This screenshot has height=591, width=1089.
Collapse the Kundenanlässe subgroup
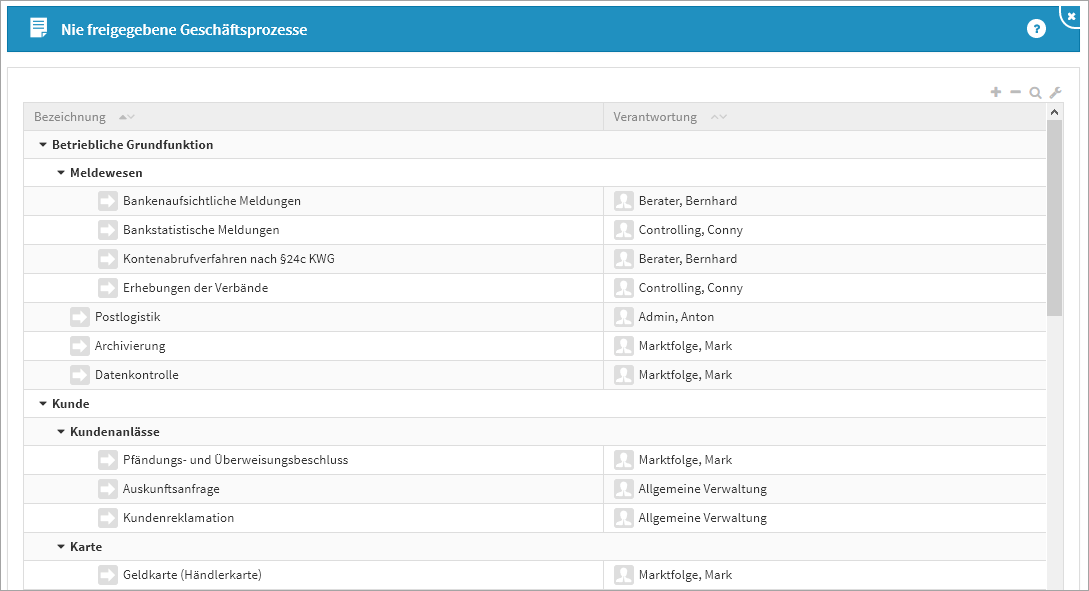click(x=61, y=432)
